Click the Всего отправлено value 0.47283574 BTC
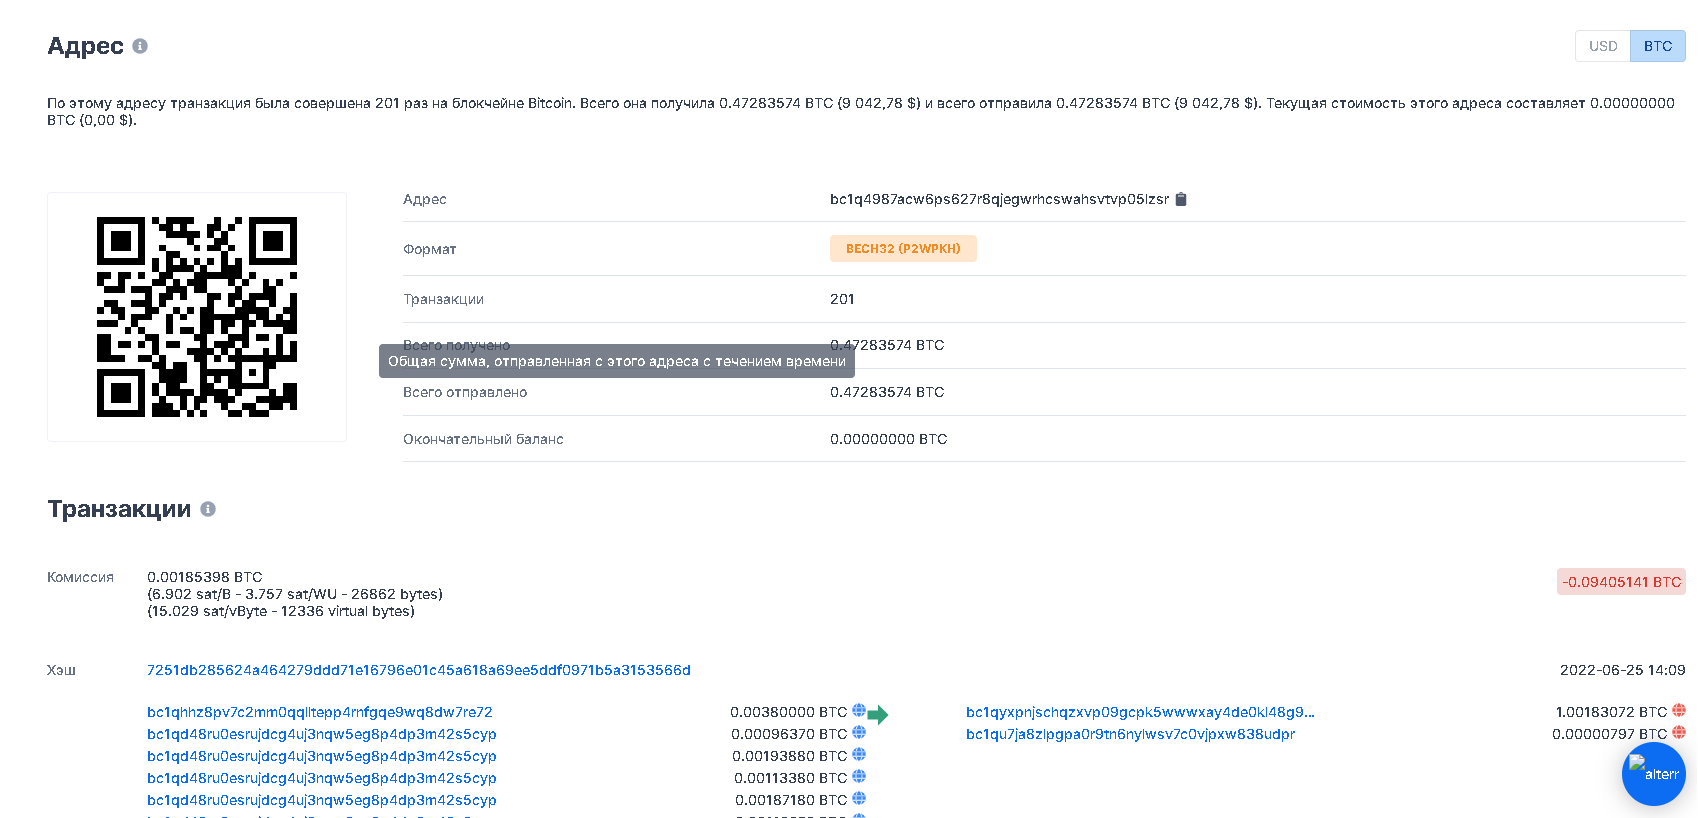 [x=887, y=392]
